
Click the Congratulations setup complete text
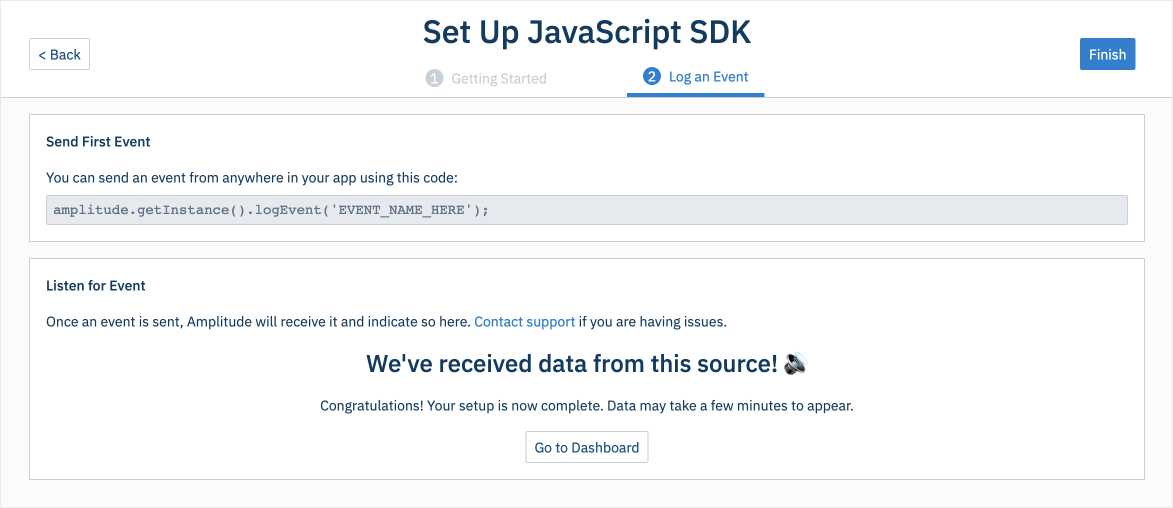pyautogui.click(x=586, y=406)
